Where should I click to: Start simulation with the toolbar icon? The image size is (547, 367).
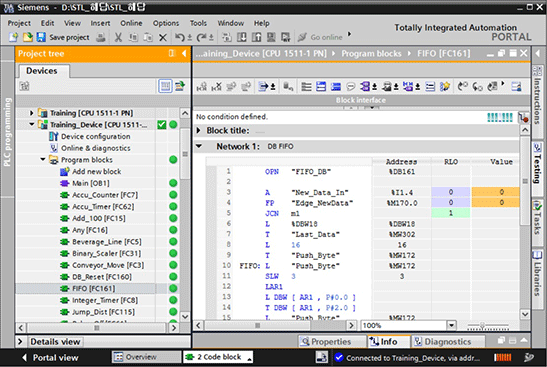pos(271,37)
